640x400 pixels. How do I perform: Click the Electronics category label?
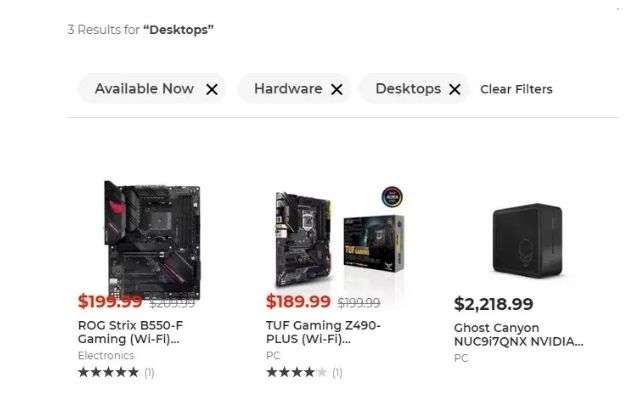[106, 356]
